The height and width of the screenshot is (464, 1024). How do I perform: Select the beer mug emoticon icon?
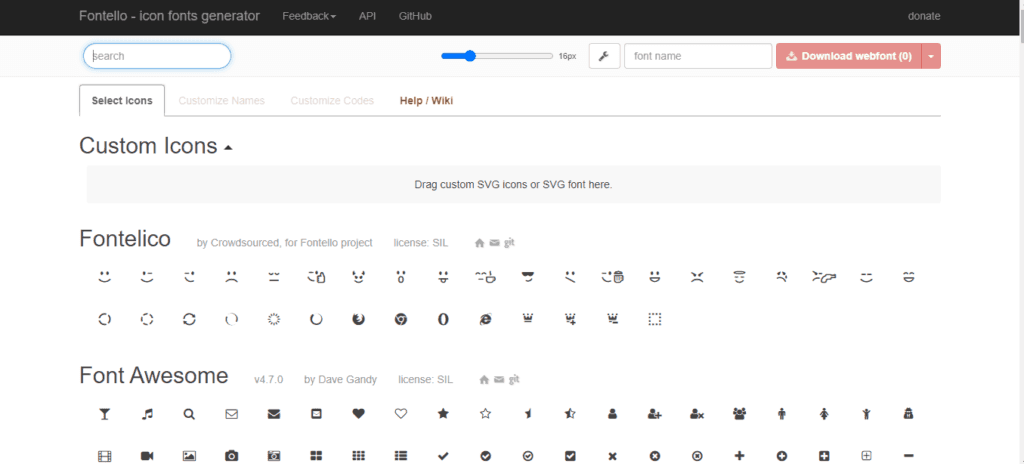coord(613,277)
